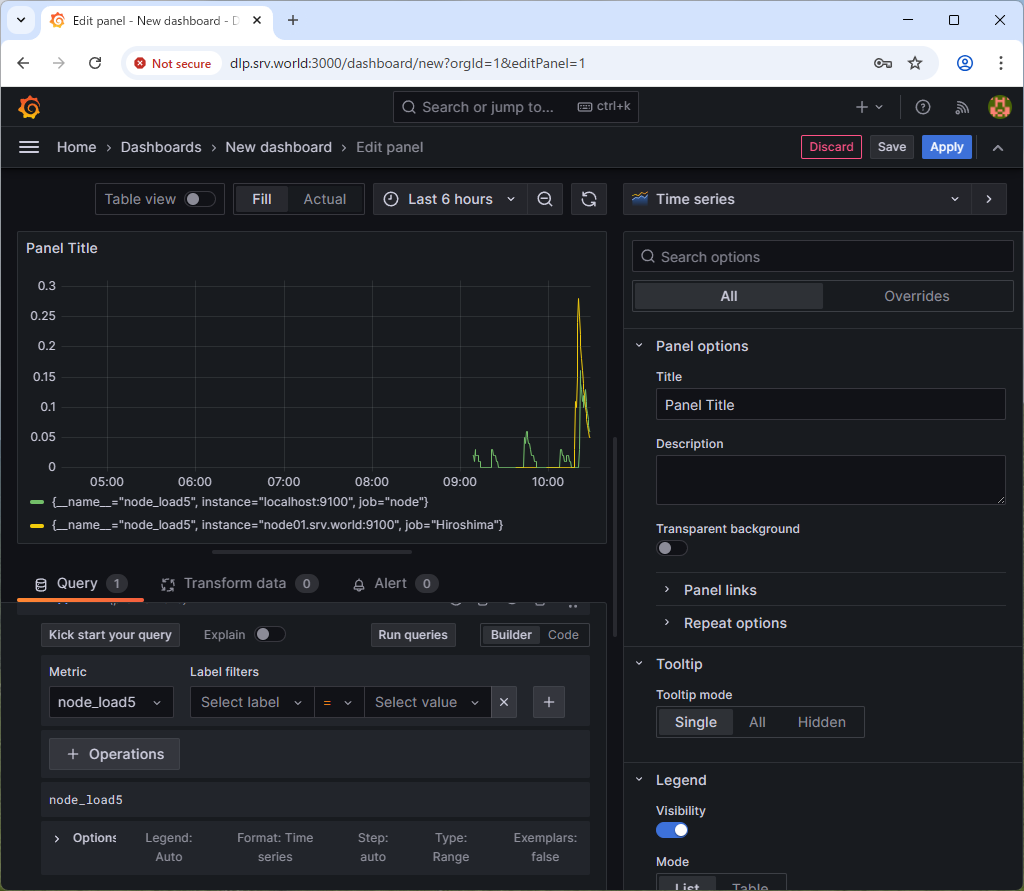Screen dimensions: 1024x891
Task: Toggle the Explain switch
Action: coord(269,634)
